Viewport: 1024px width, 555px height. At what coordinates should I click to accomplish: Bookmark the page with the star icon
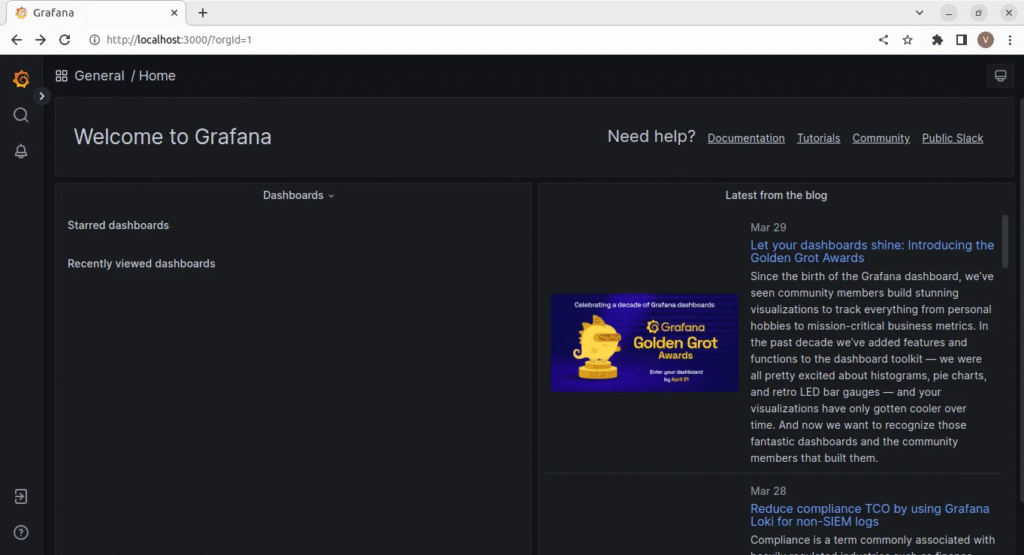[908, 40]
